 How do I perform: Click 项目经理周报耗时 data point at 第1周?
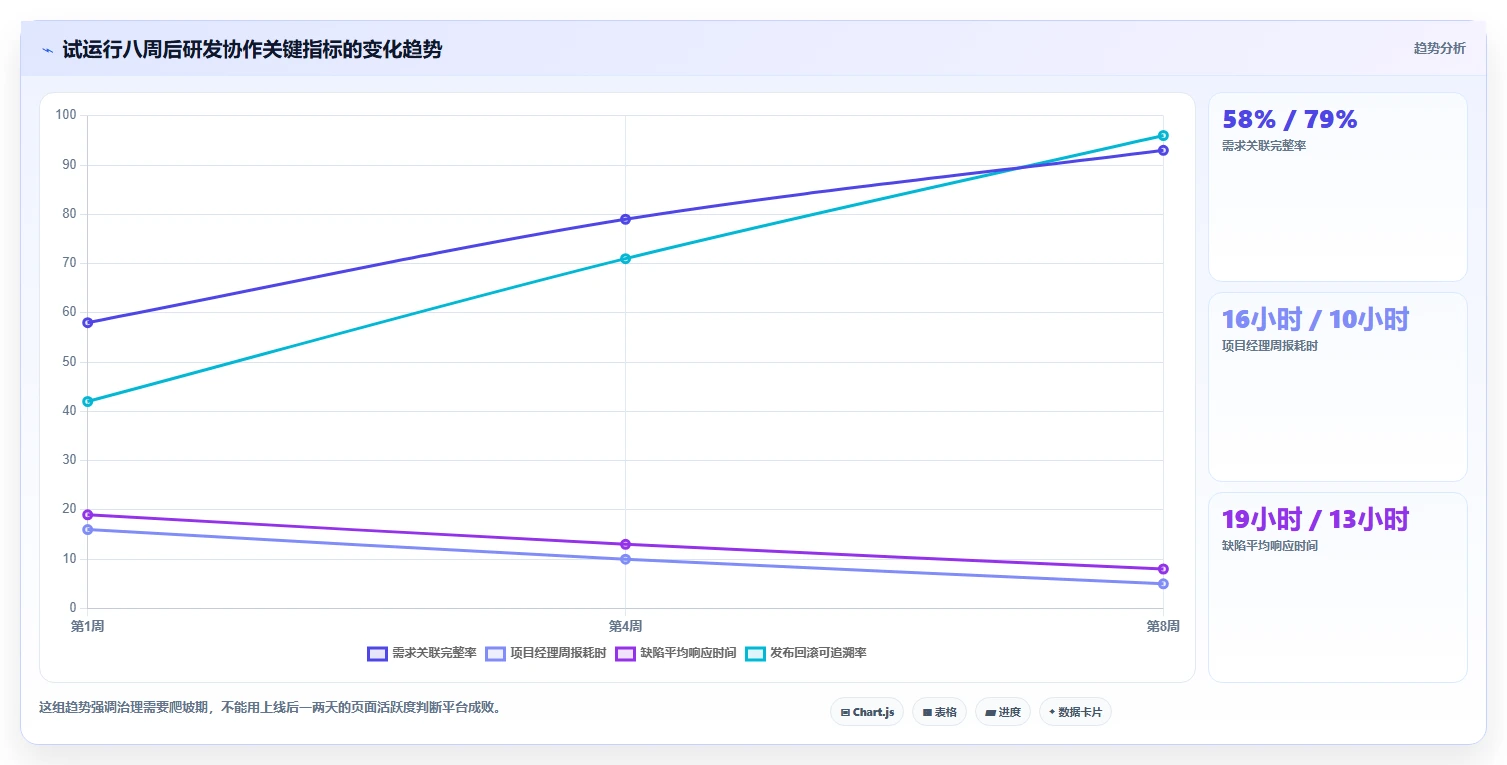88,529
